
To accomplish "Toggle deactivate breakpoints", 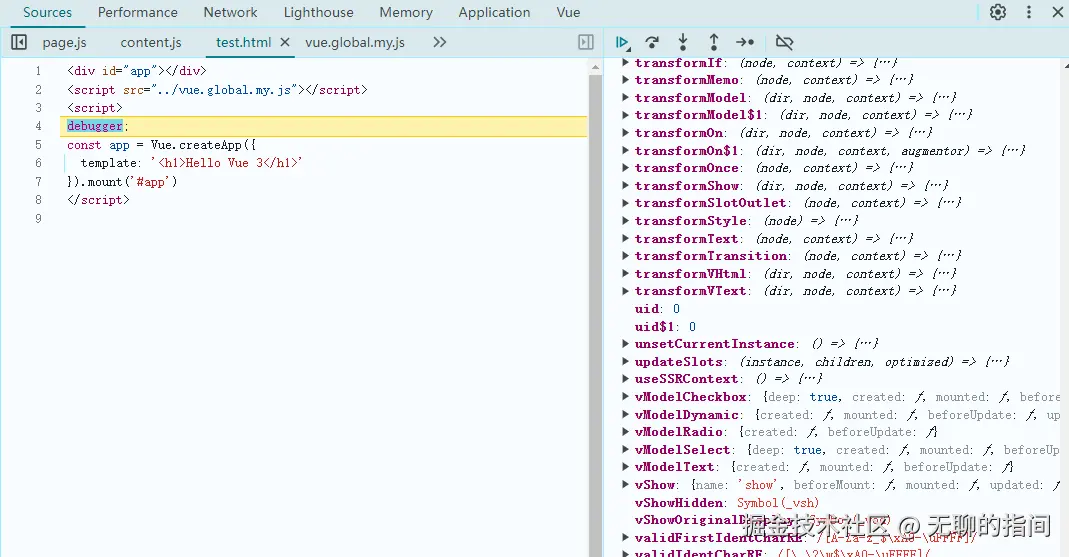I will click(x=784, y=42).
